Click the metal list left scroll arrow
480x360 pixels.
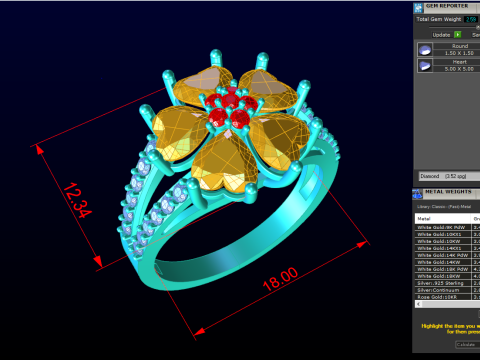418,304
